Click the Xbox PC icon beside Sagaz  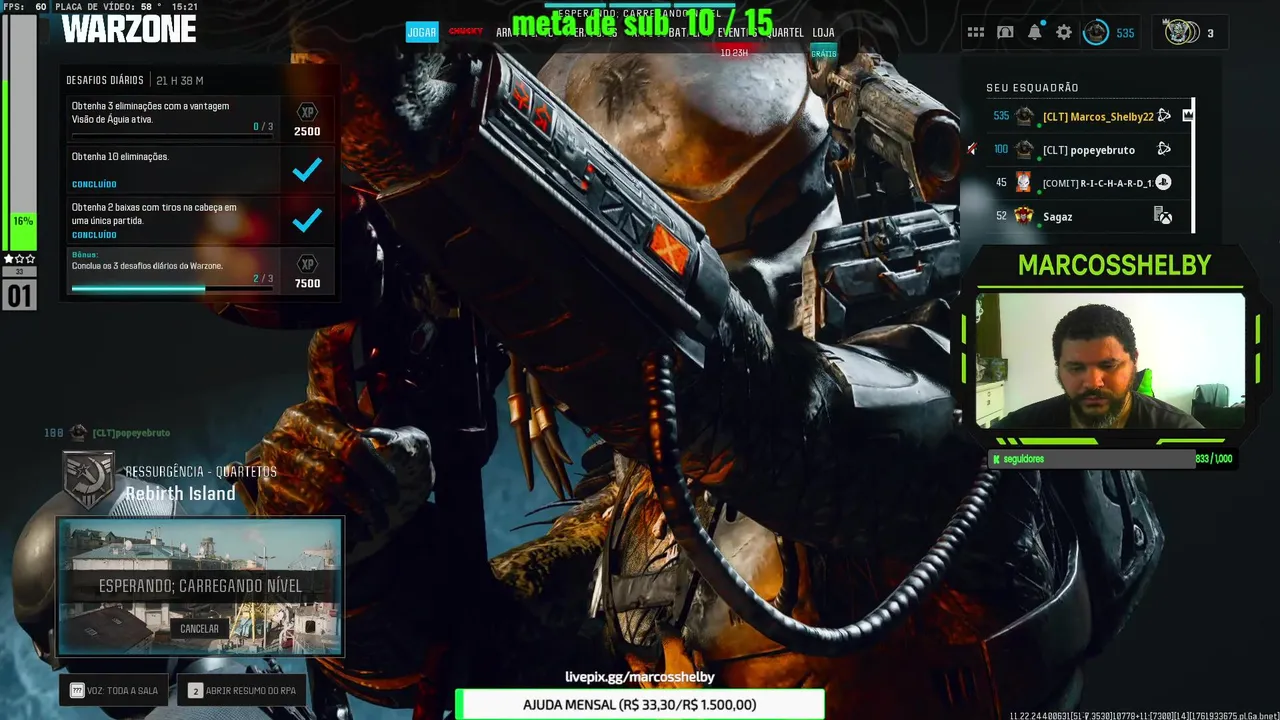pos(1163,215)
